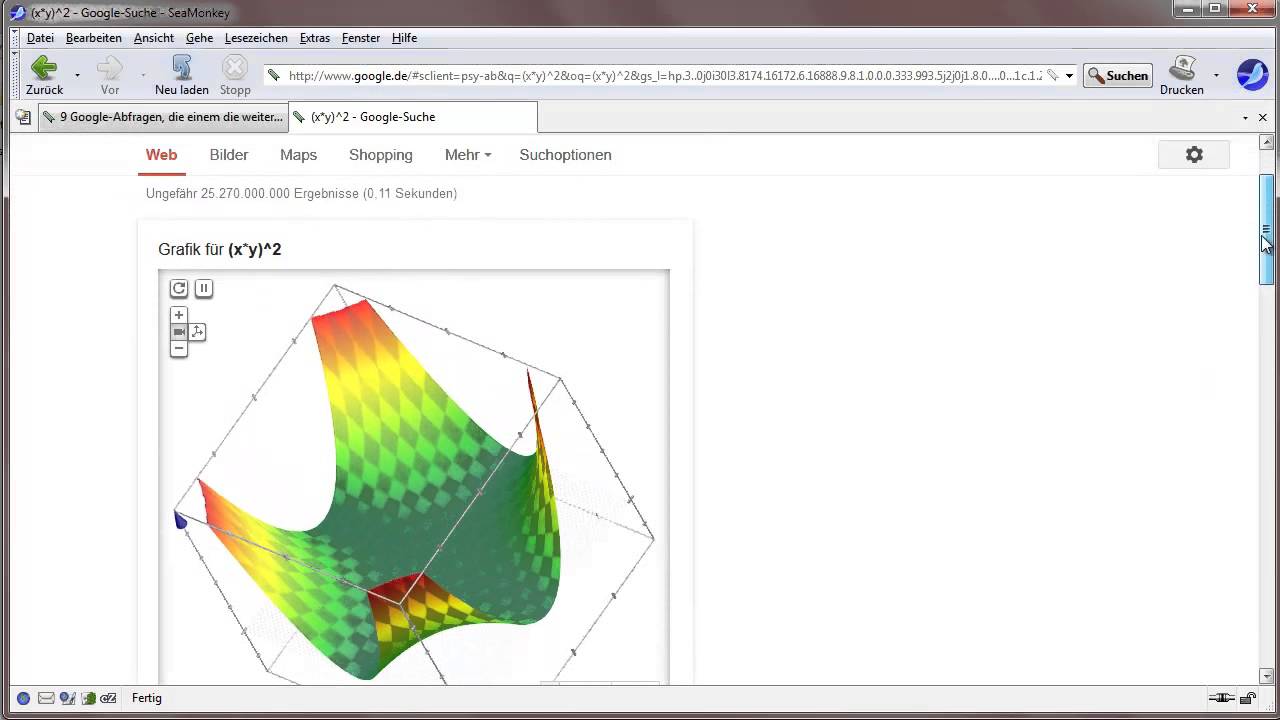Open the Datei menu

pyautogui.click(x=40, y=38)
